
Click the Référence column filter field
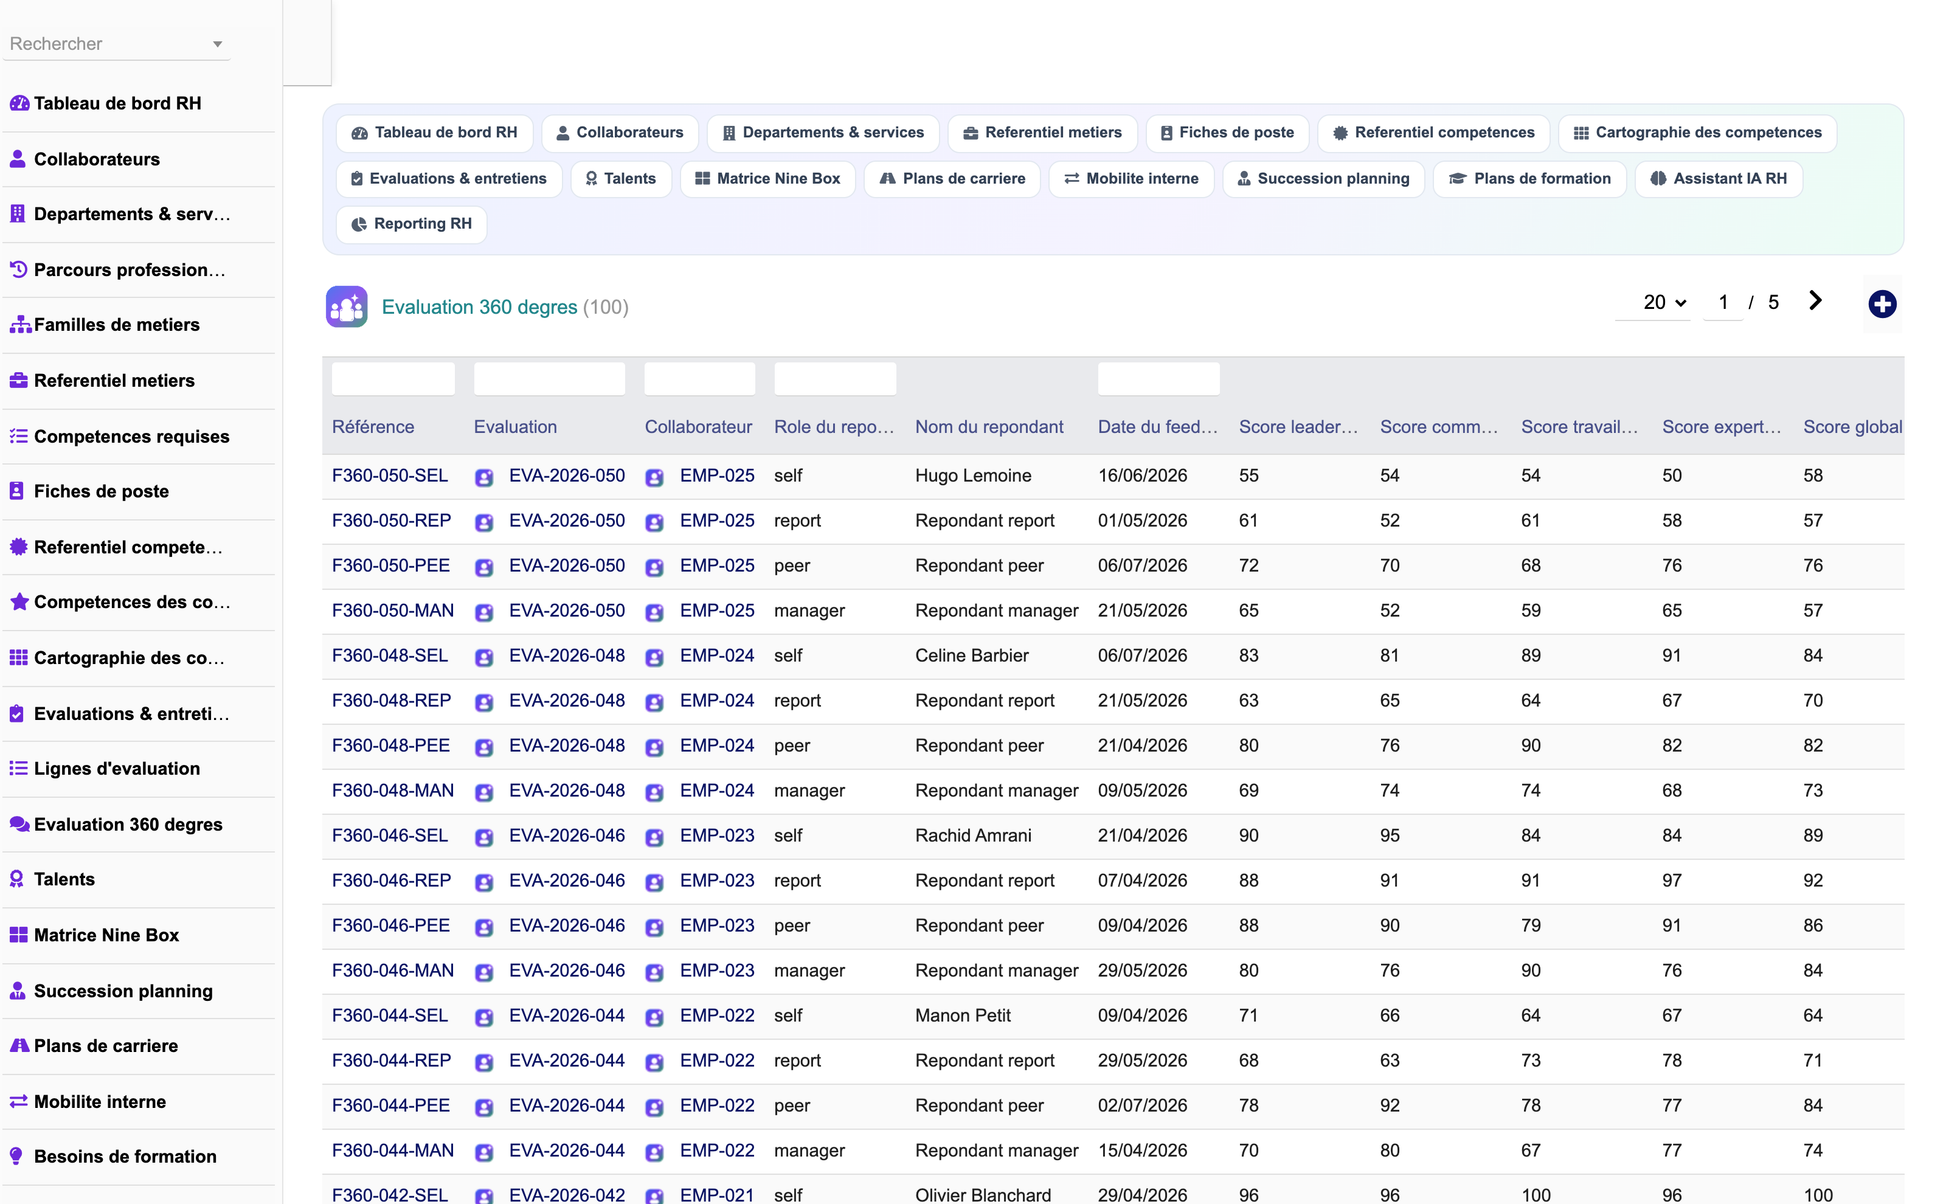point(393,379)
